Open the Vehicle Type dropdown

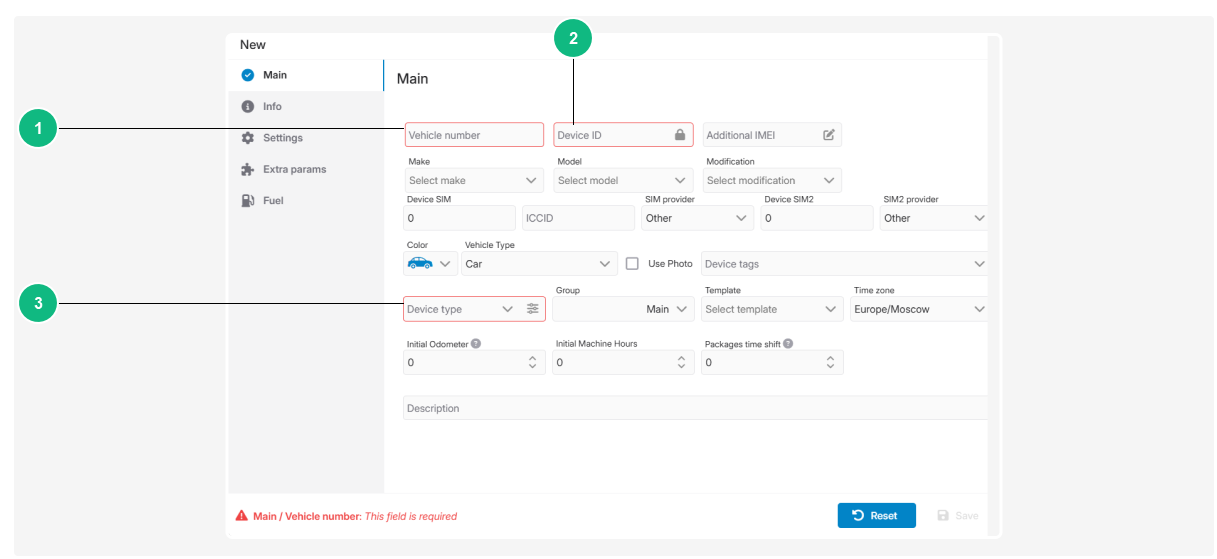(539, 264)
